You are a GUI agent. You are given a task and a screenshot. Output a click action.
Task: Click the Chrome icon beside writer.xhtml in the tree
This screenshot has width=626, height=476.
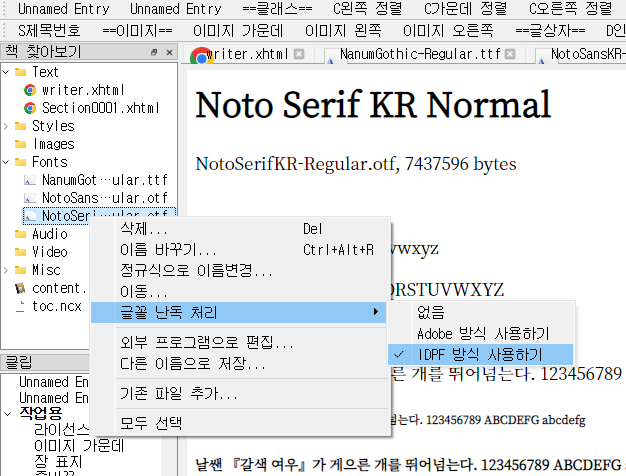(x=30, y=90)
